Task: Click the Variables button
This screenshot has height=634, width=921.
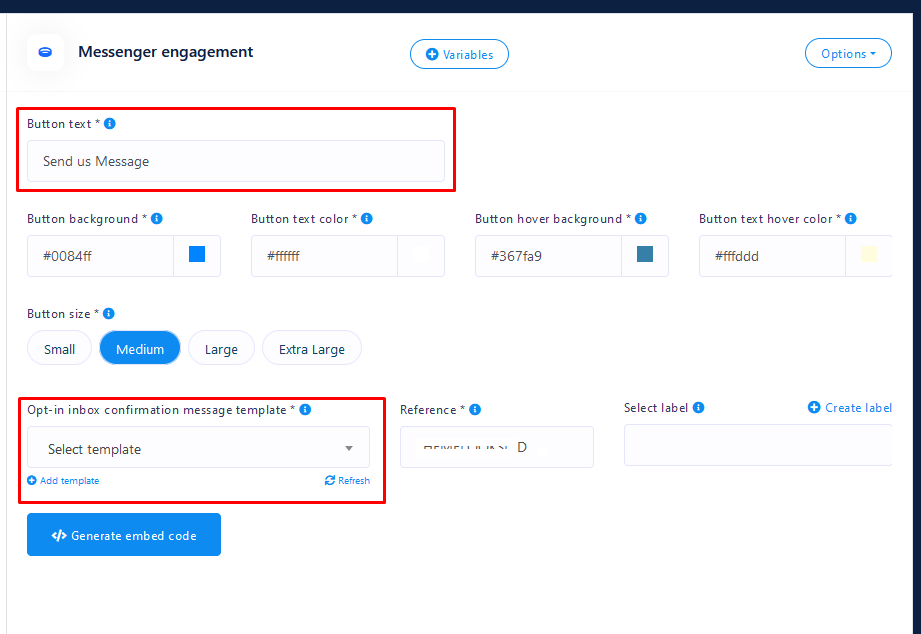Action: pos(459,54)
